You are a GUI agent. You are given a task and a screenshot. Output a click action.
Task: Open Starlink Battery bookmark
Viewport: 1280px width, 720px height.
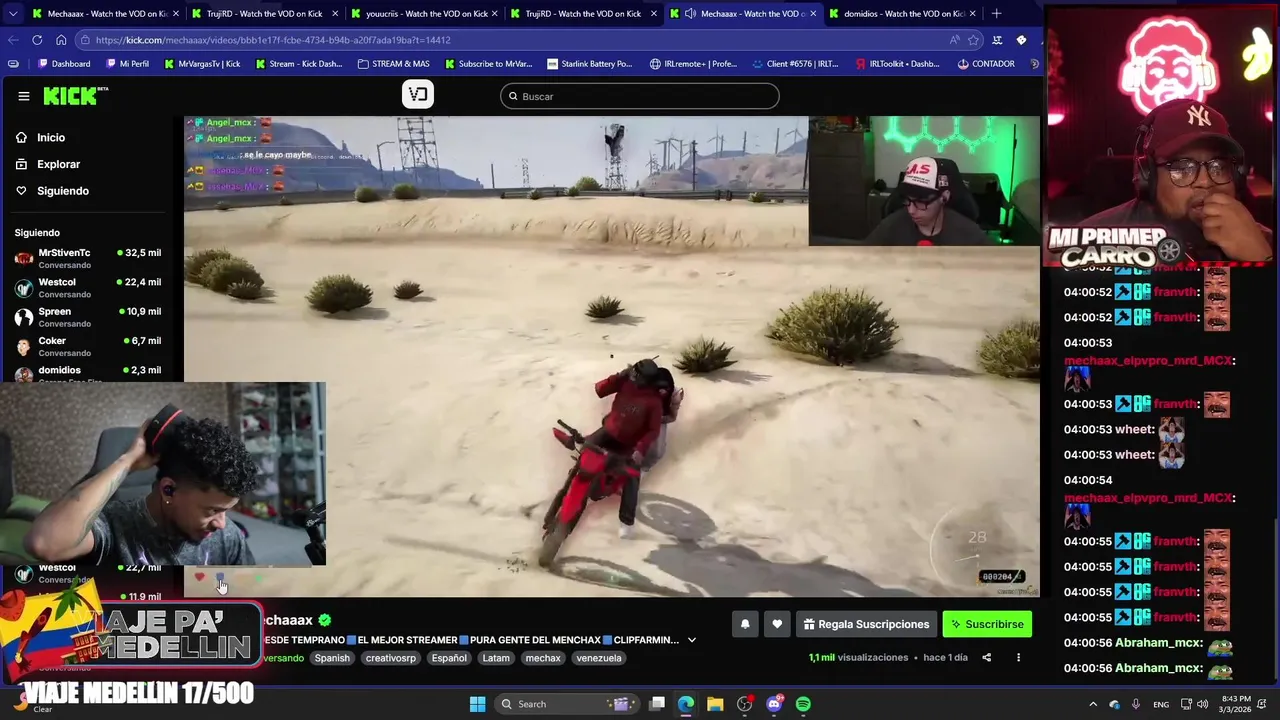point(588,64)
